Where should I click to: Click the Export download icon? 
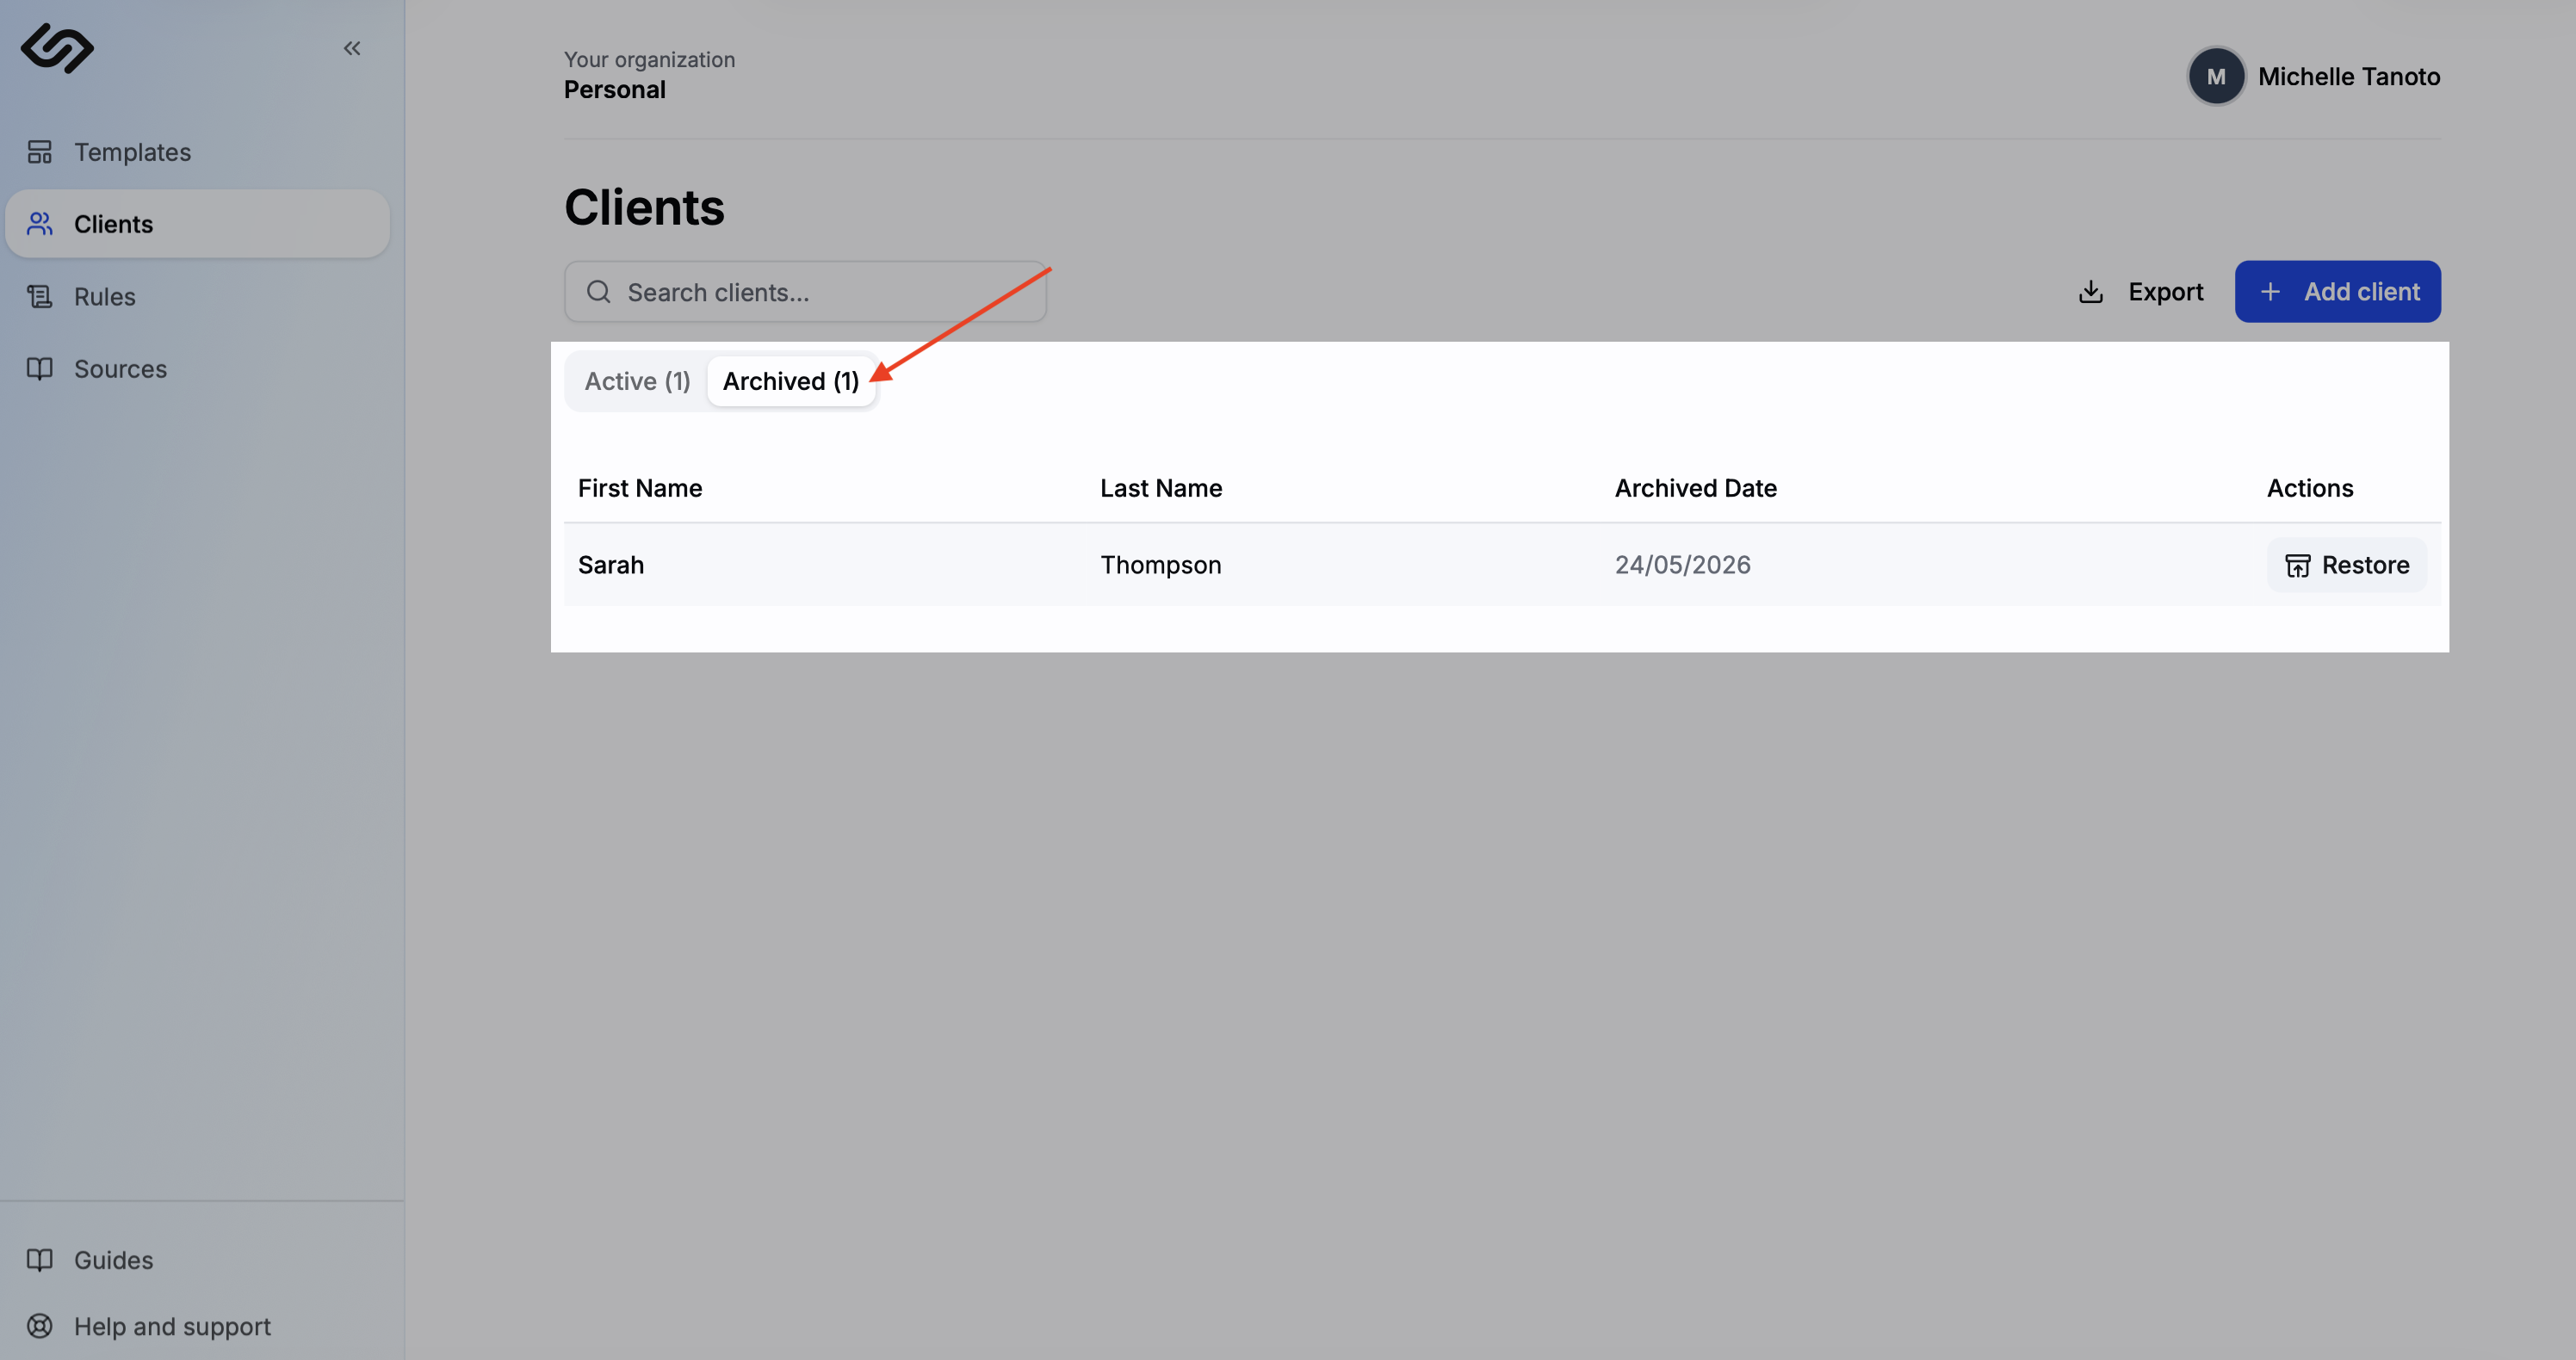pyautogui.click(x=2090, y=292)
